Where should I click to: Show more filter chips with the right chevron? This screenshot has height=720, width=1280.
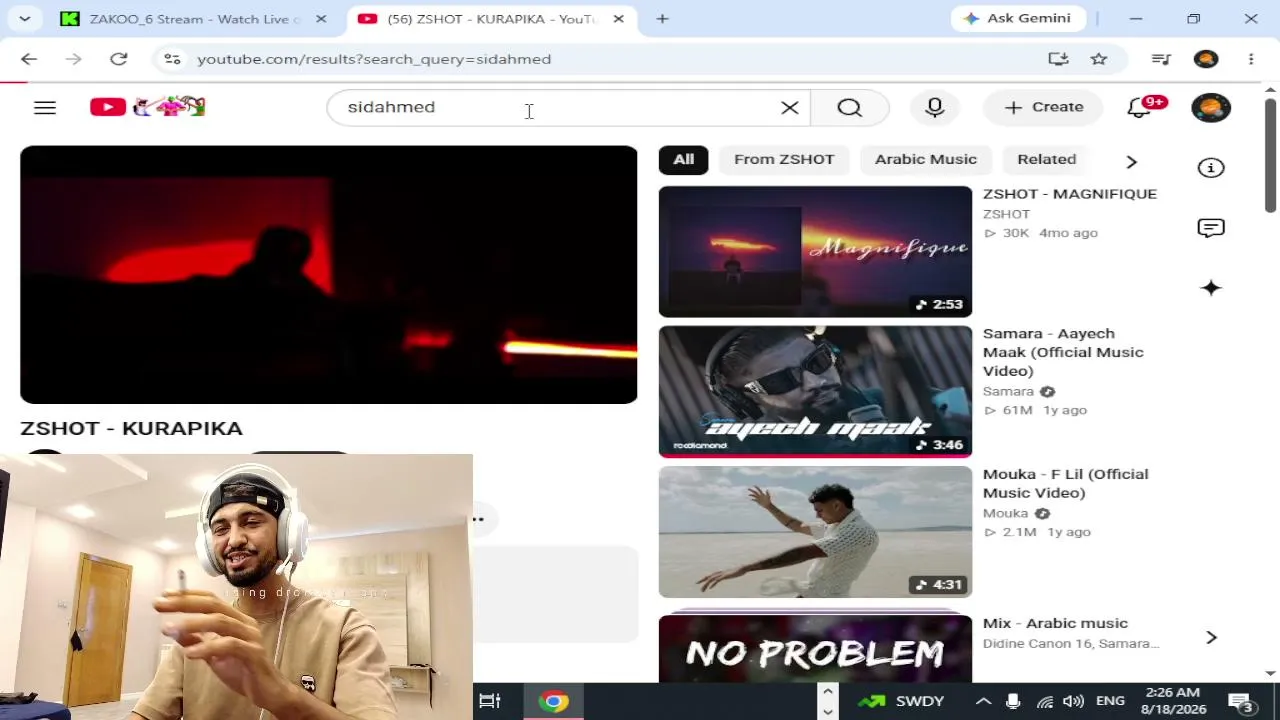(1131, 161)
